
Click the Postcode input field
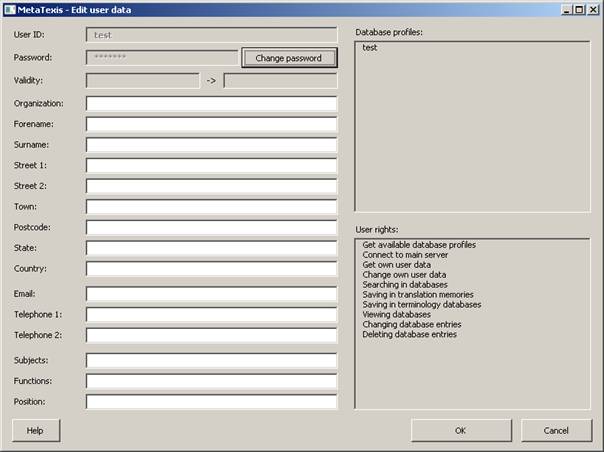tap(211, 227)
